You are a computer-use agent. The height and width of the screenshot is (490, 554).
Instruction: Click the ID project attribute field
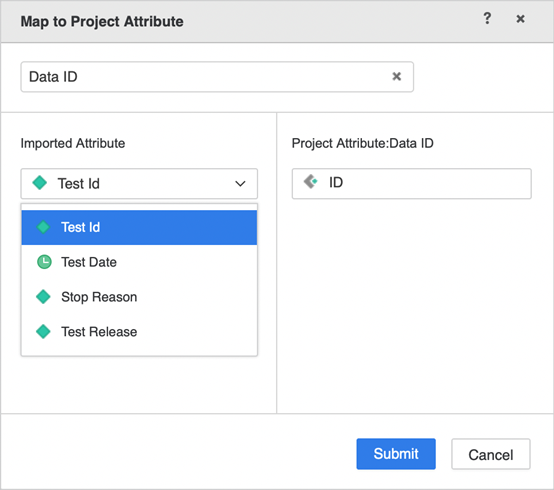coord(412,184)
